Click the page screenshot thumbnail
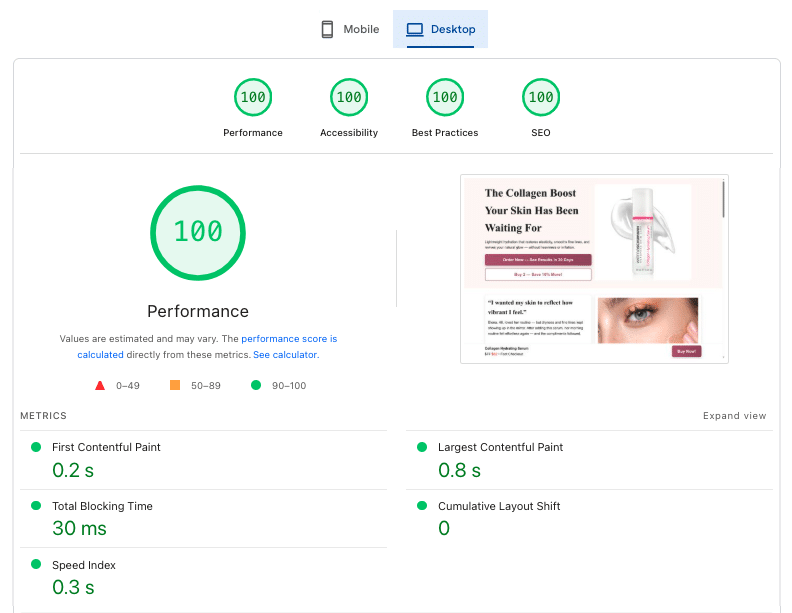The width and height of the screenshot is (792, 613). click(x=594, y=269)
